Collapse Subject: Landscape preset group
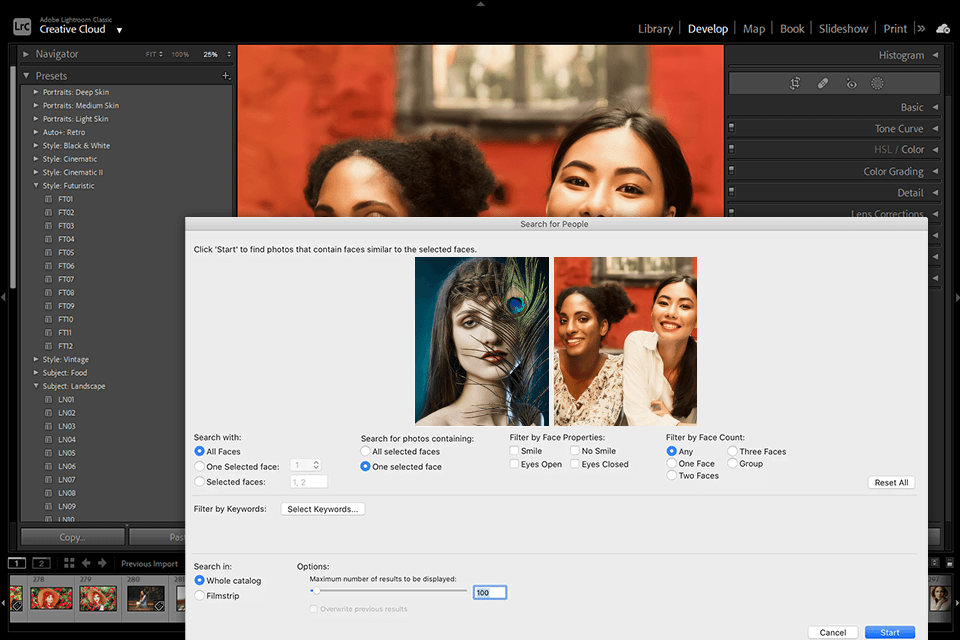This screenshot has width=960, height=640. coord(36,386)
